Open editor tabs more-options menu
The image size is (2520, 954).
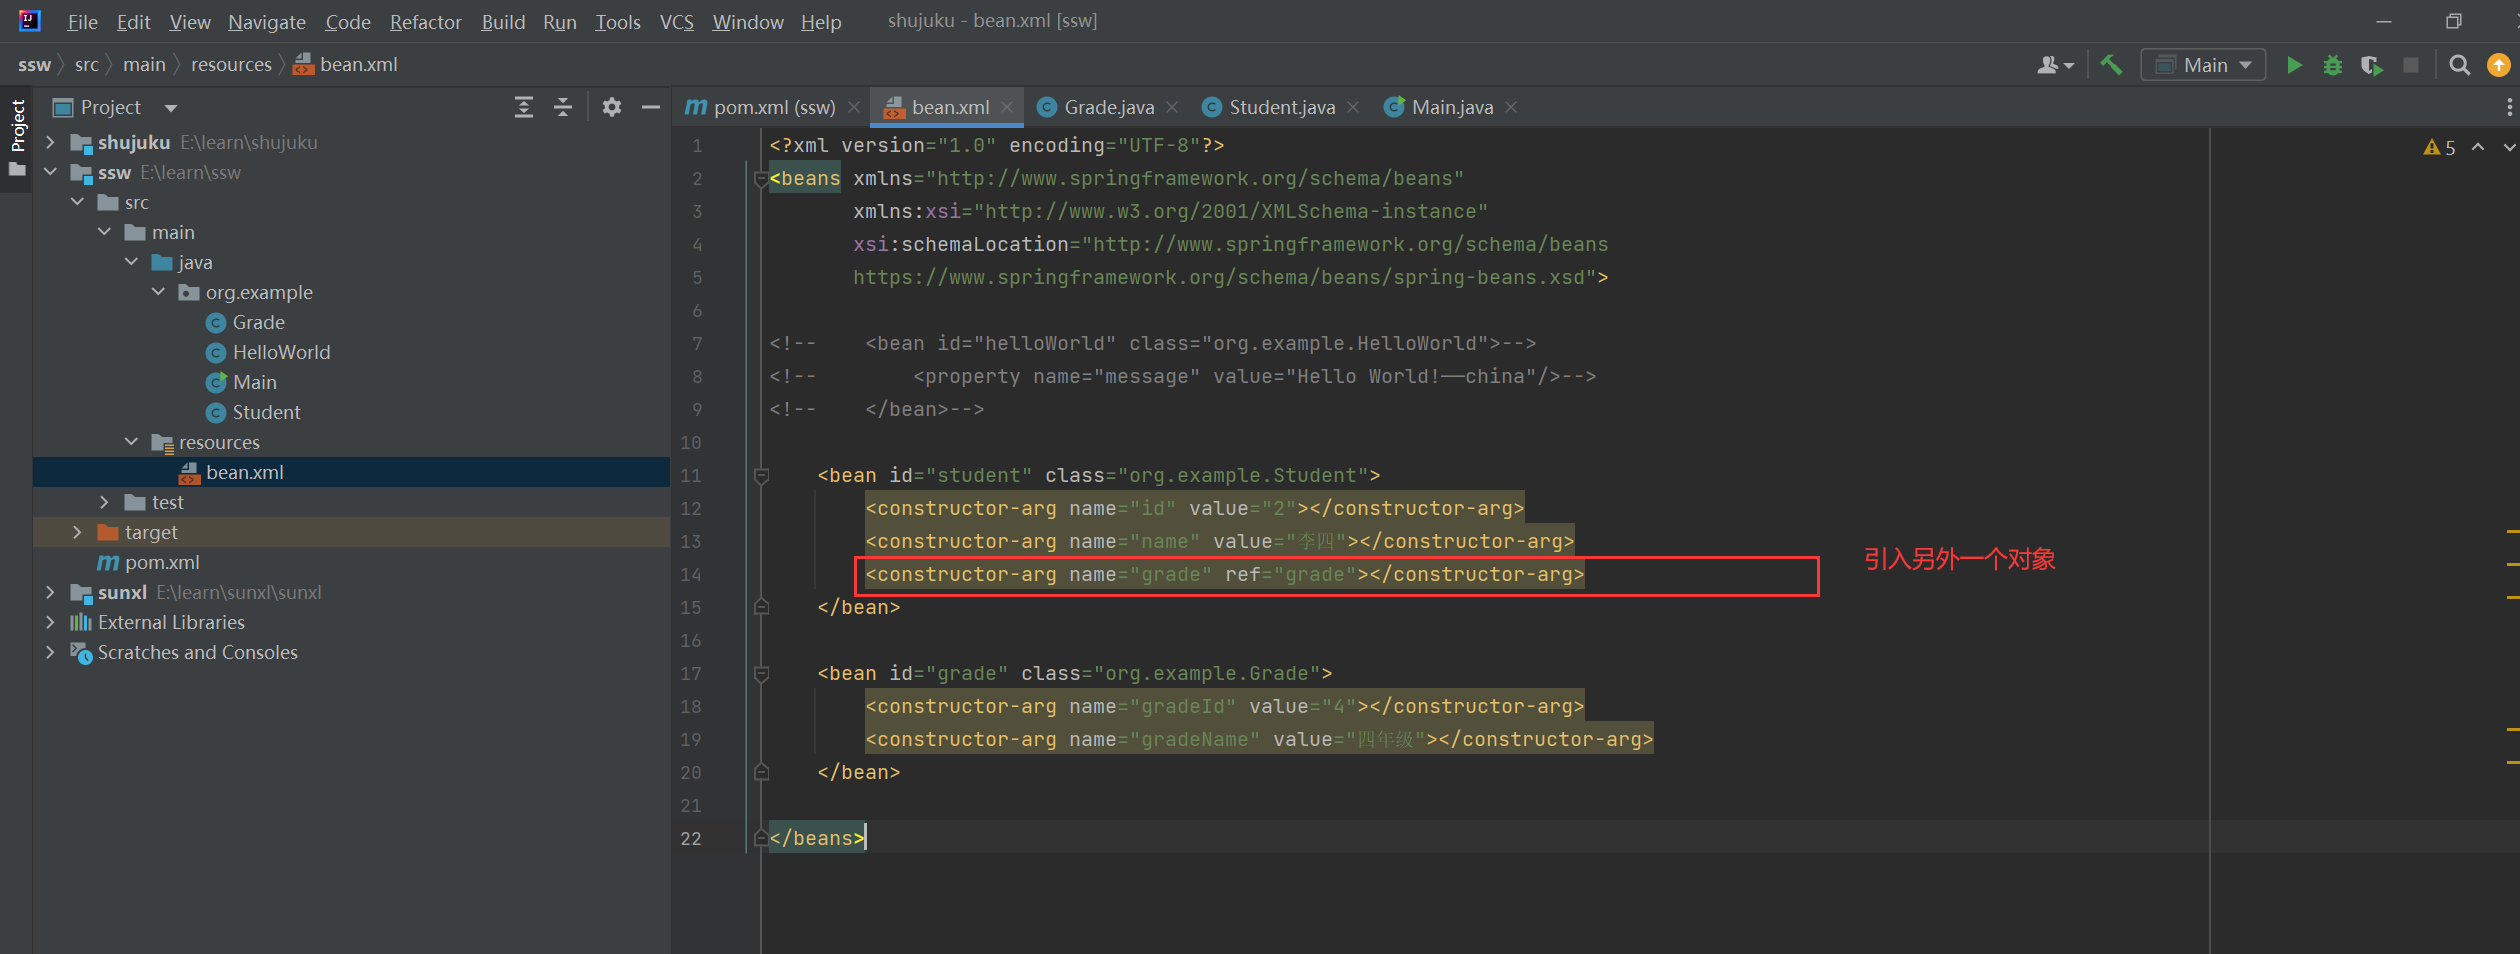2509,107
